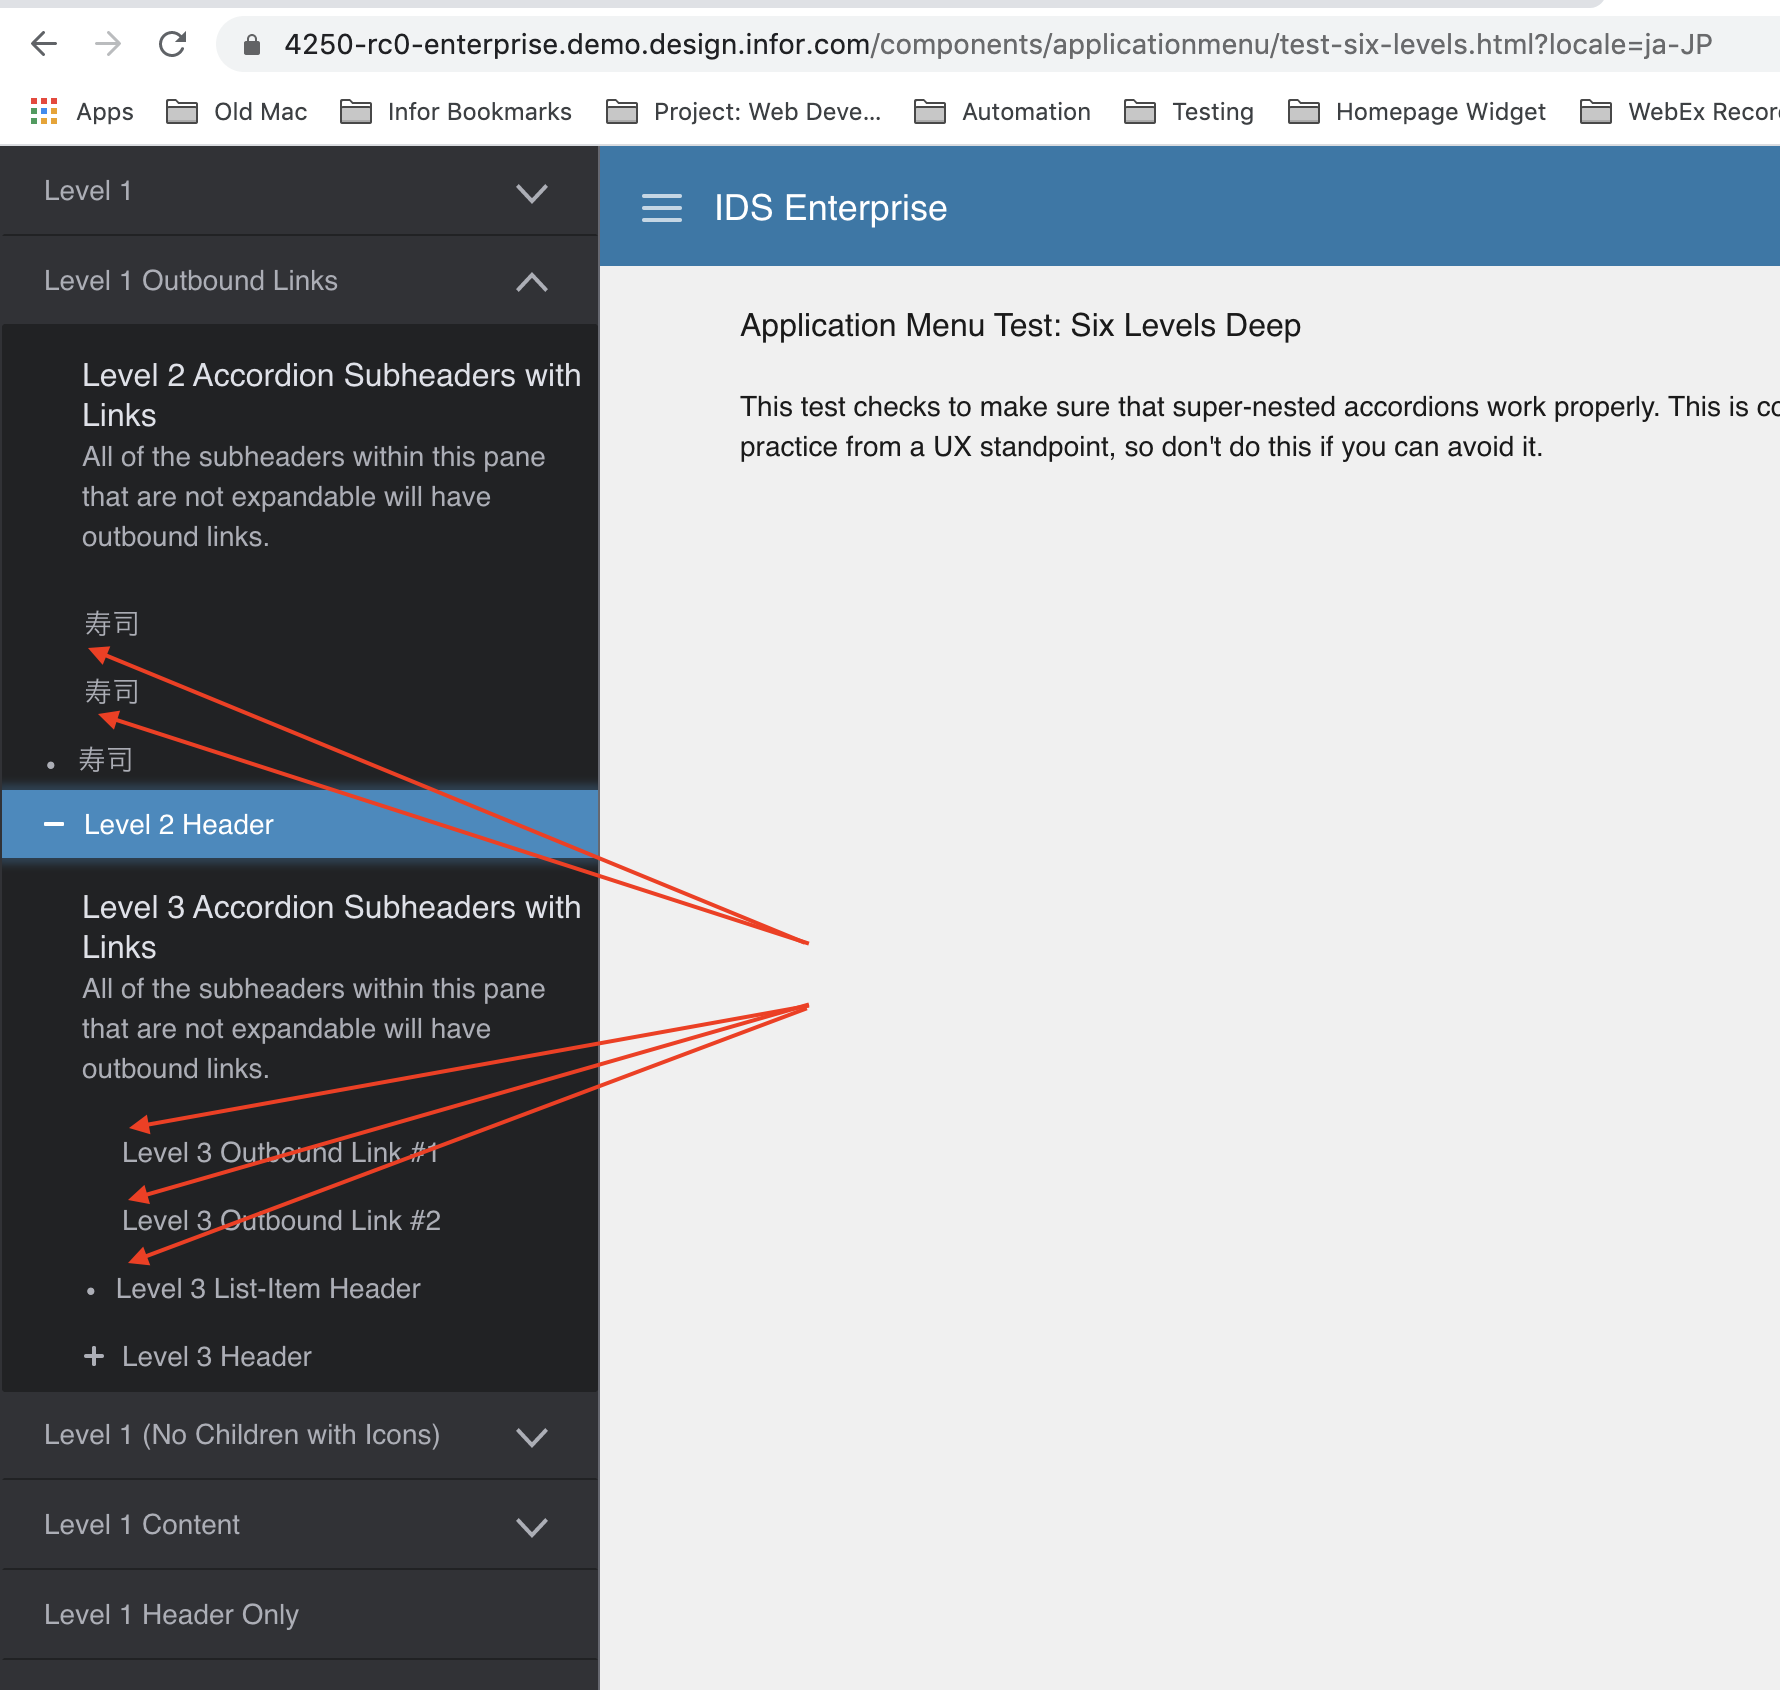Open the Project: Web Deve... bookmarks folder

[744, 111]
